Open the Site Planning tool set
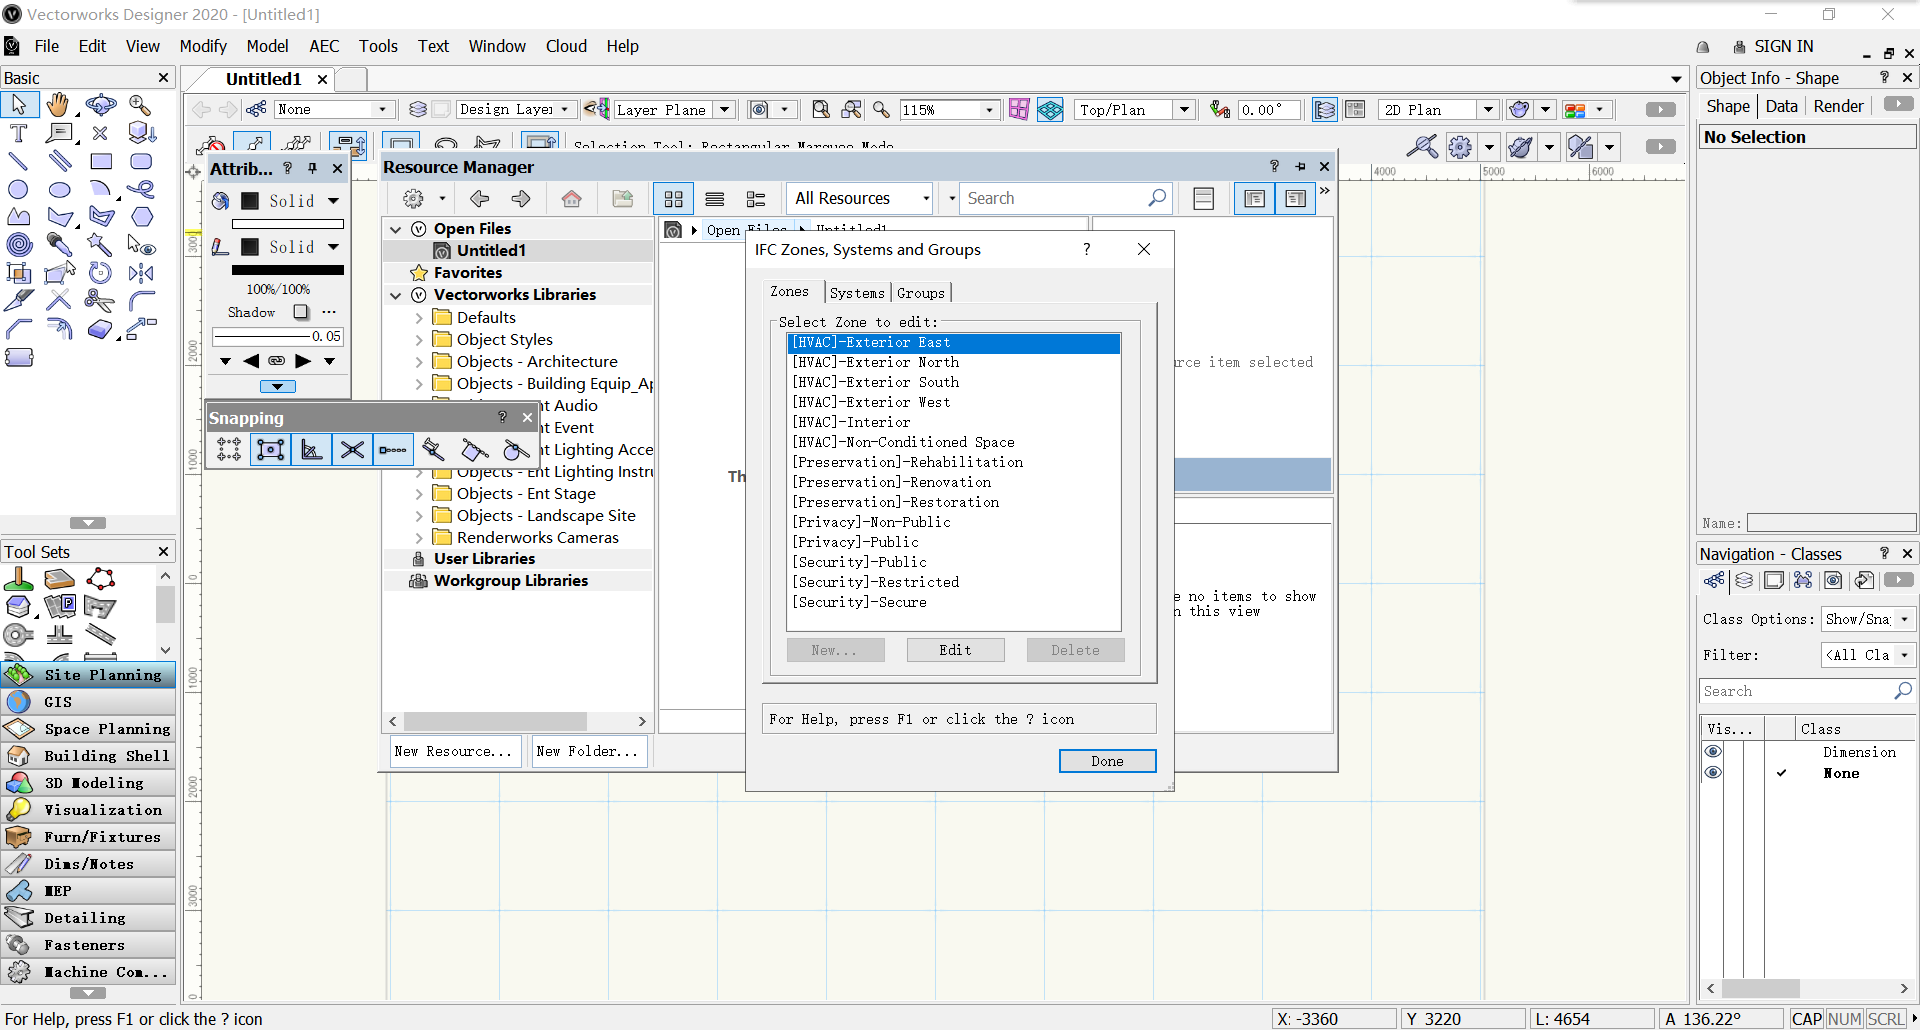Viewport: 1920px width, 1030px height. (x=88, y=675)
